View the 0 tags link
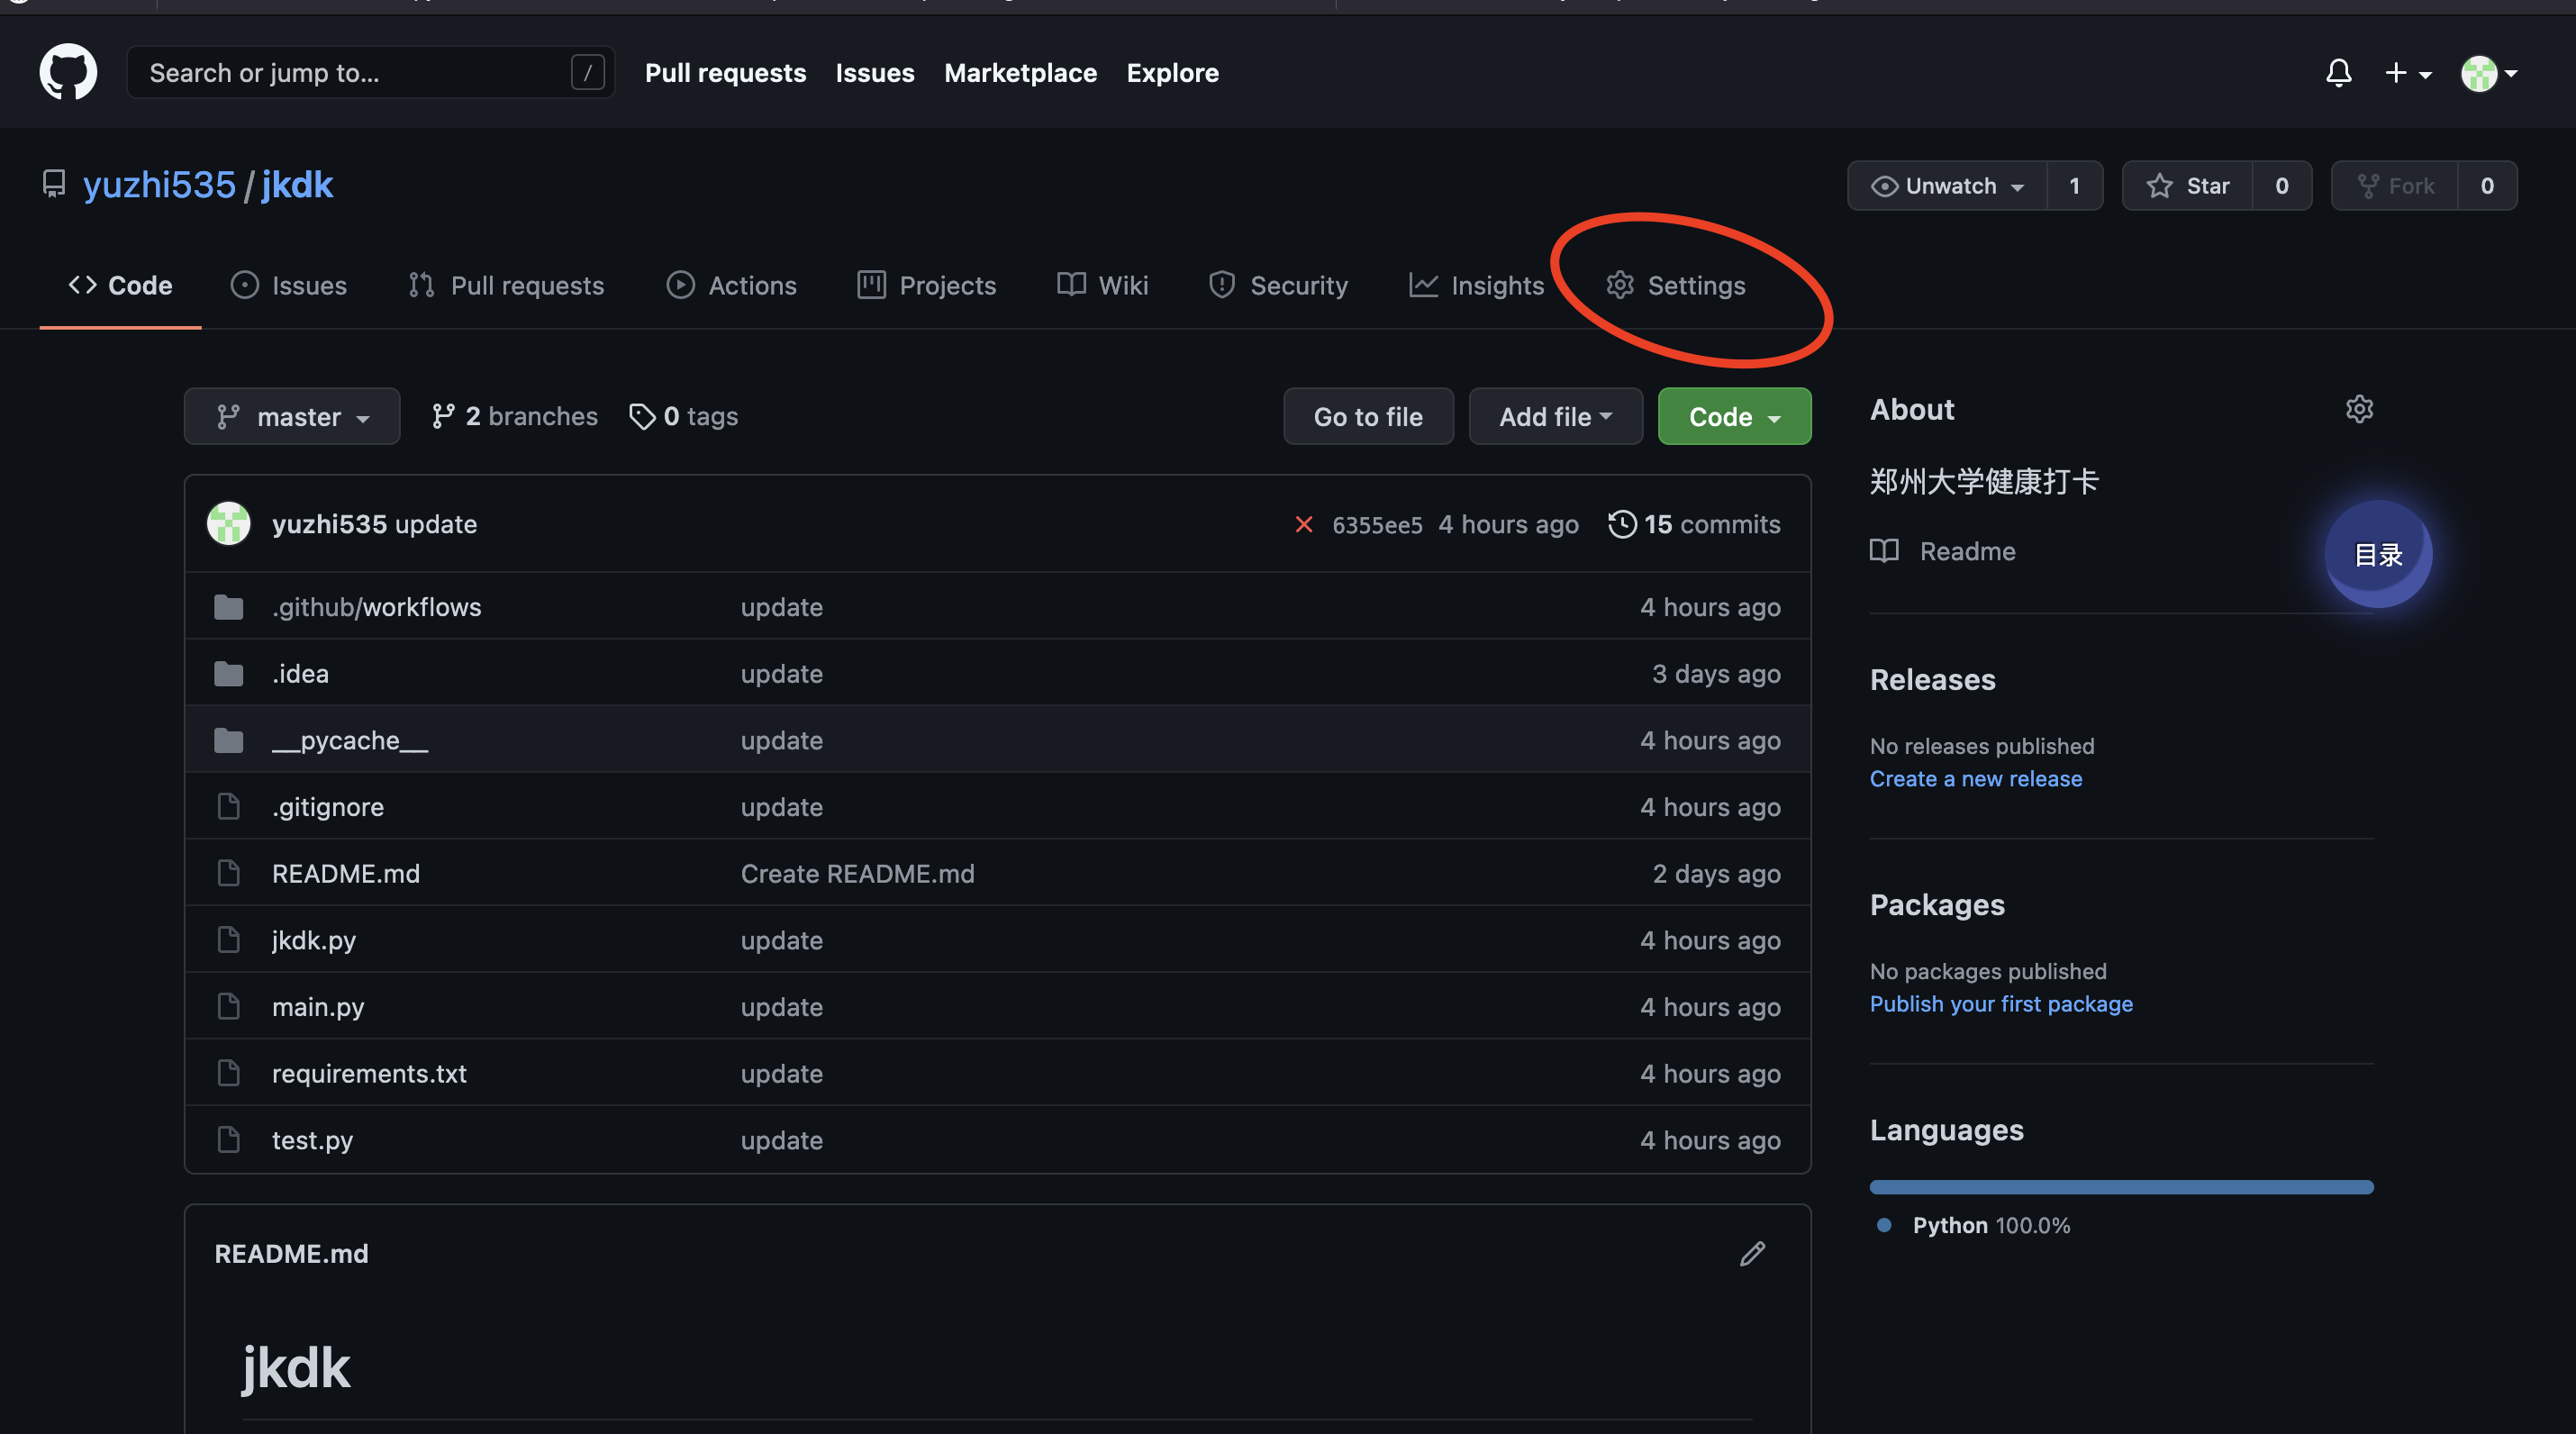Viewport: 2576px width, 1434px height. click(684, 416)
